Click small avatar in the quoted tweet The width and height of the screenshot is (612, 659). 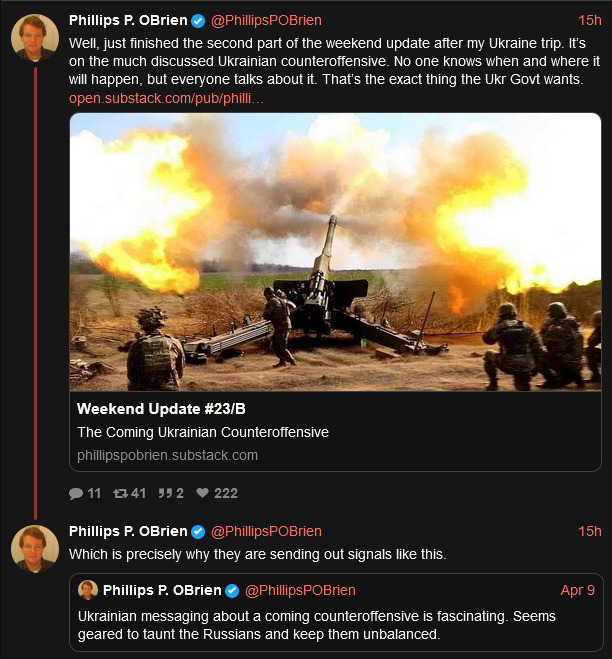click(87, 590)
